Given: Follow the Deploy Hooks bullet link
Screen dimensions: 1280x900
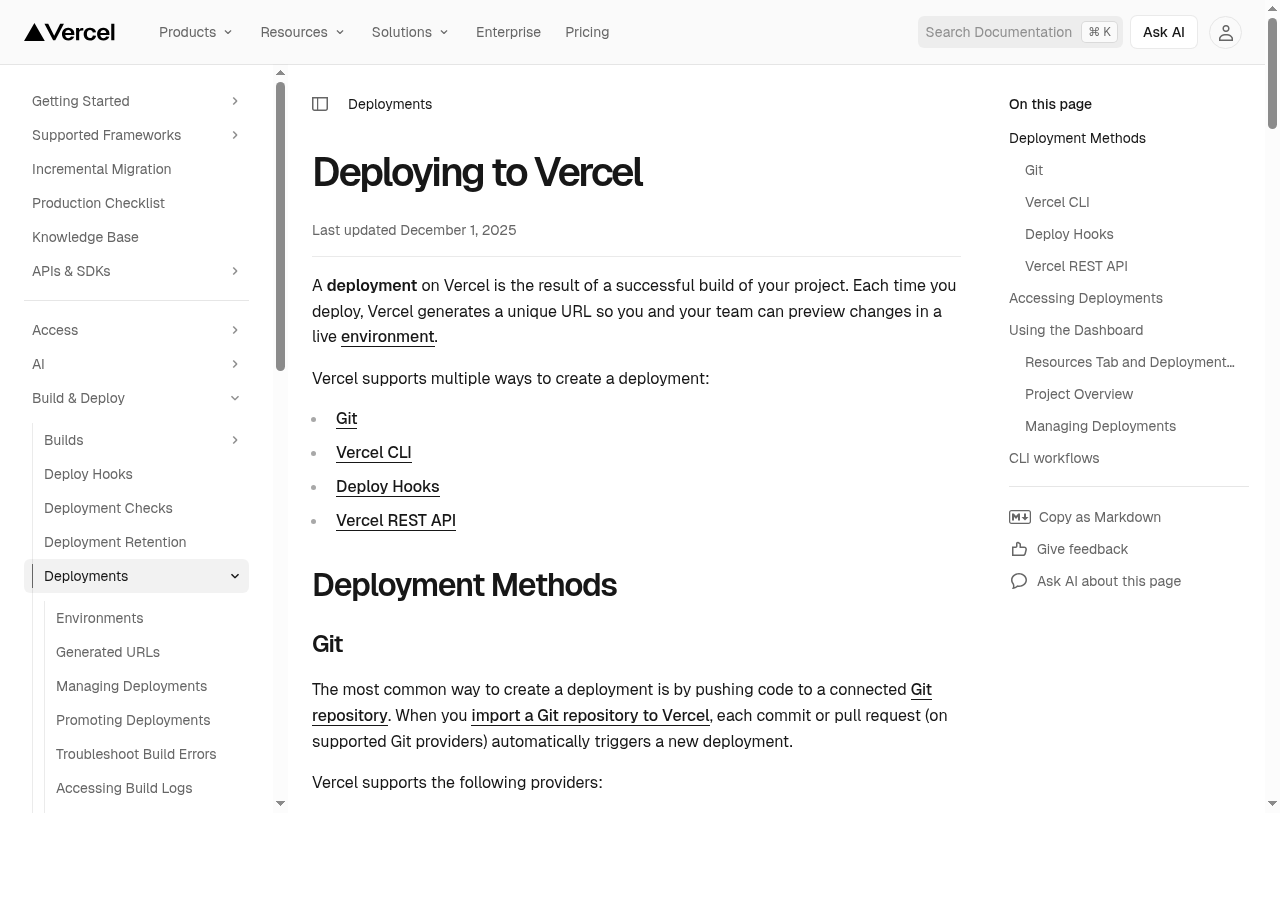Looking at the screenshot, I should pos(387,487).
